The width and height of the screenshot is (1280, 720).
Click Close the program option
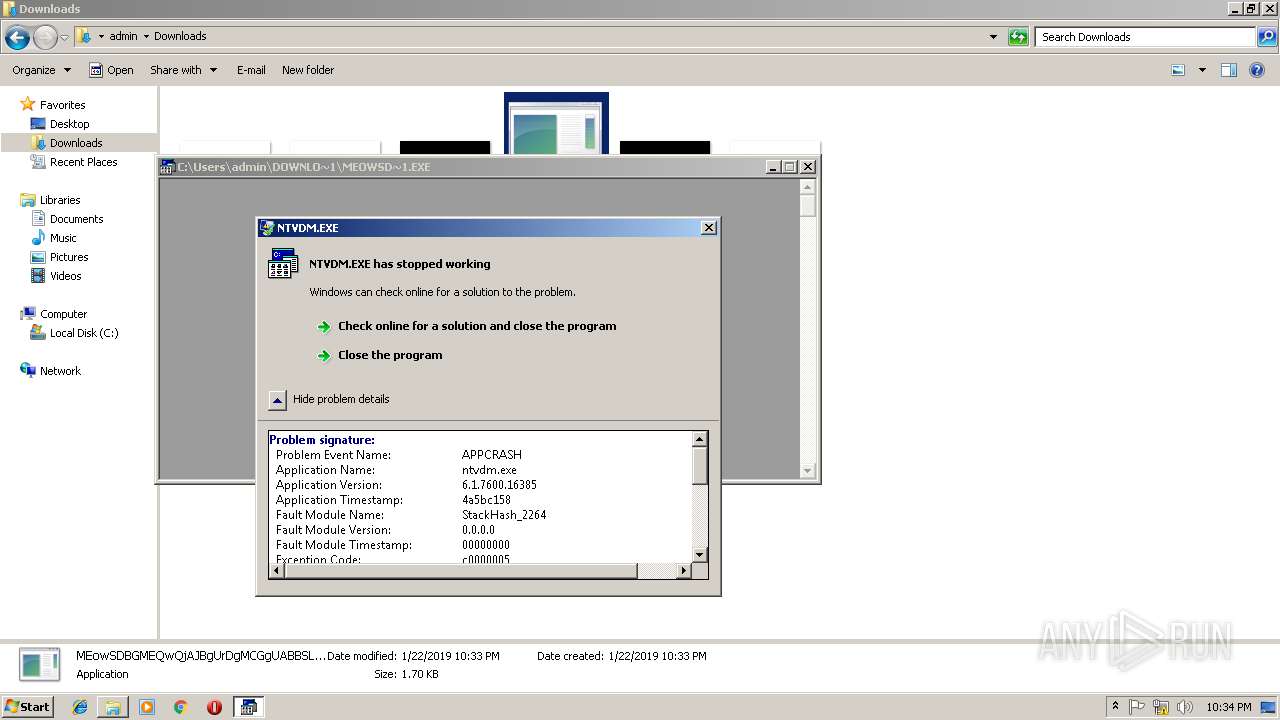[x=390, y=355]
